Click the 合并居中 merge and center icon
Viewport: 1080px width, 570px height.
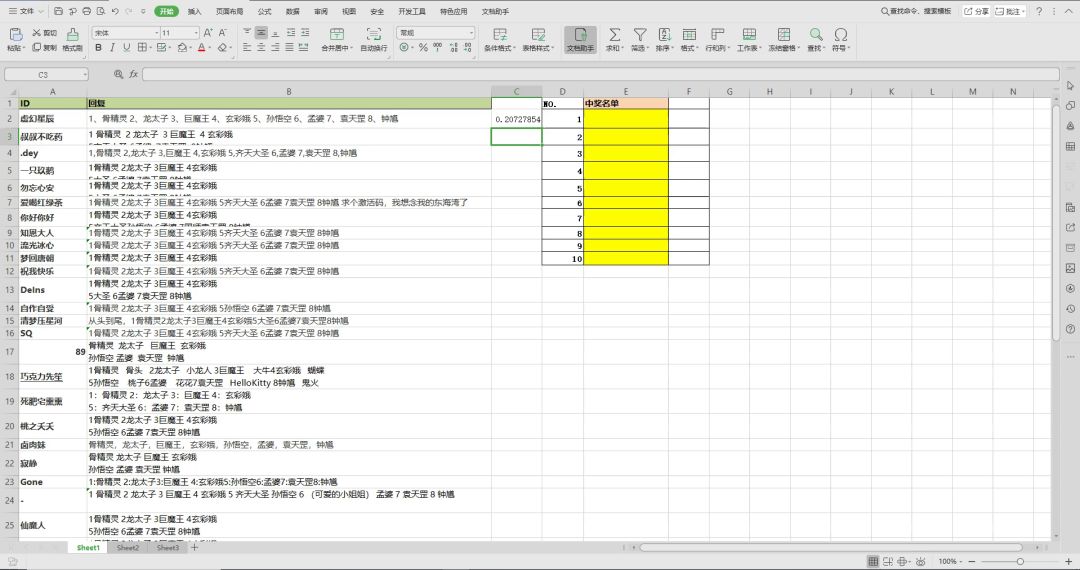click(x=336, y=39)
